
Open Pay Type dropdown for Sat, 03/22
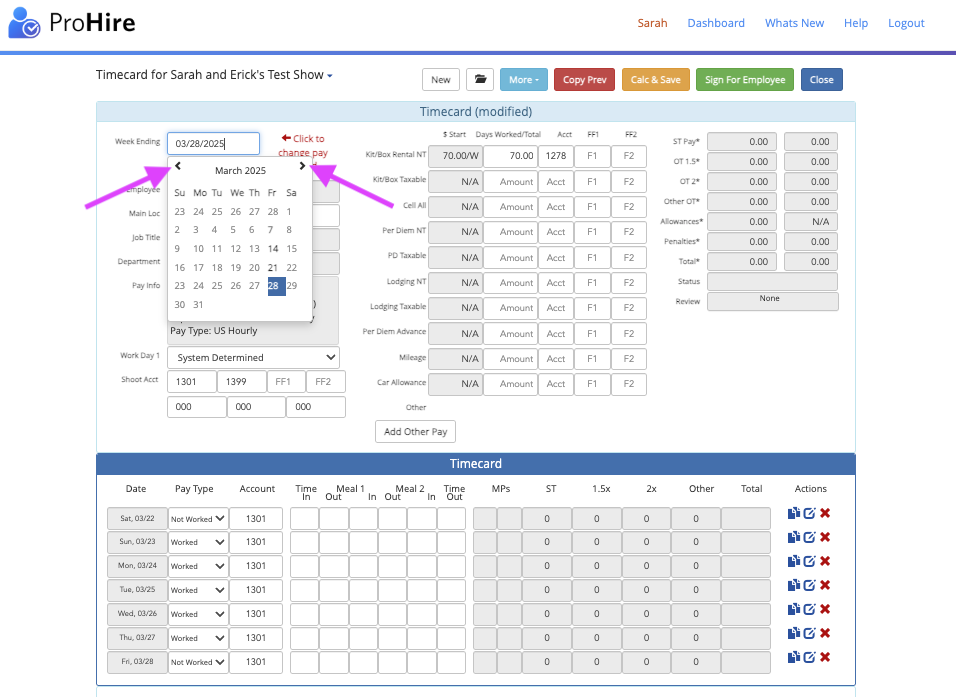[x=198, y=518]
